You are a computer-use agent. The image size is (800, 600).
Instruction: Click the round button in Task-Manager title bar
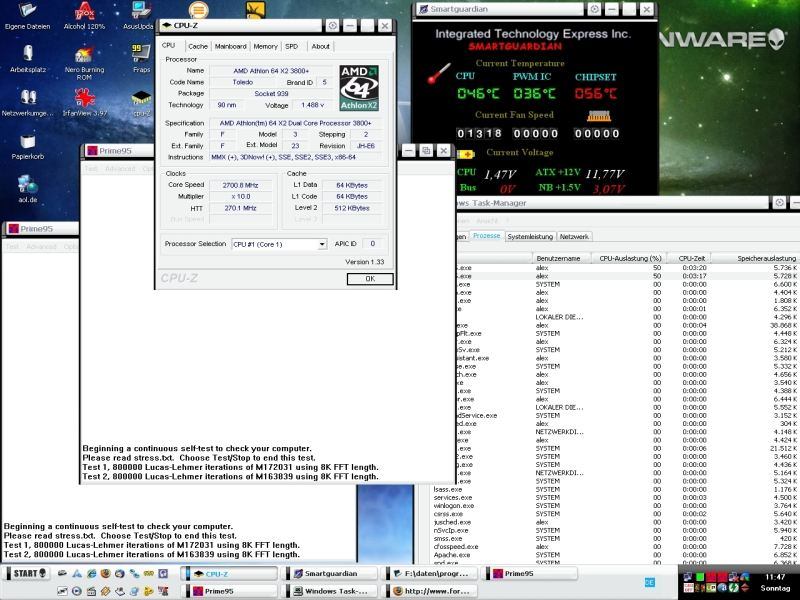click(x=779, y=203)
